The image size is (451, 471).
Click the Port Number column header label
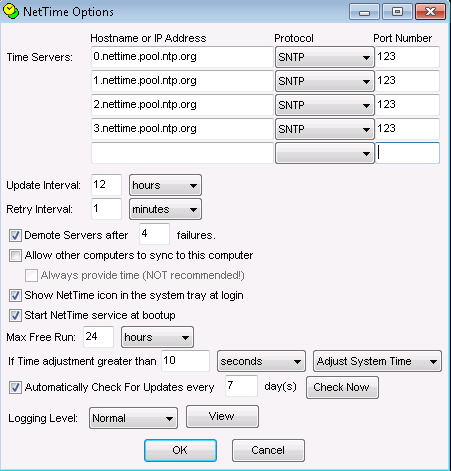[402, 38]
